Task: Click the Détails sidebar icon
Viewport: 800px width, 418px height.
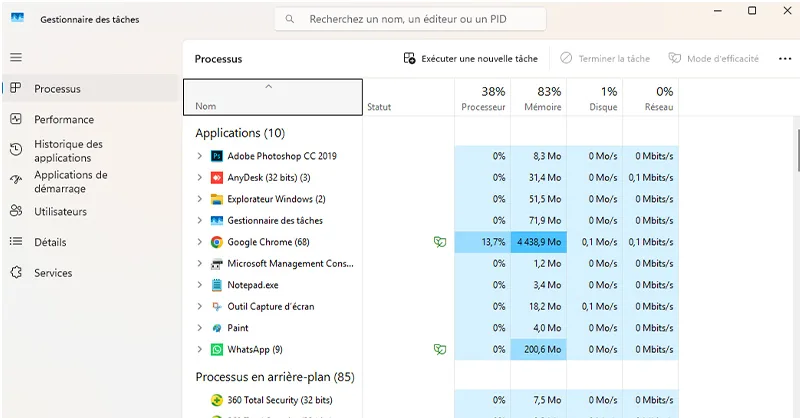Action: (16, 241)
